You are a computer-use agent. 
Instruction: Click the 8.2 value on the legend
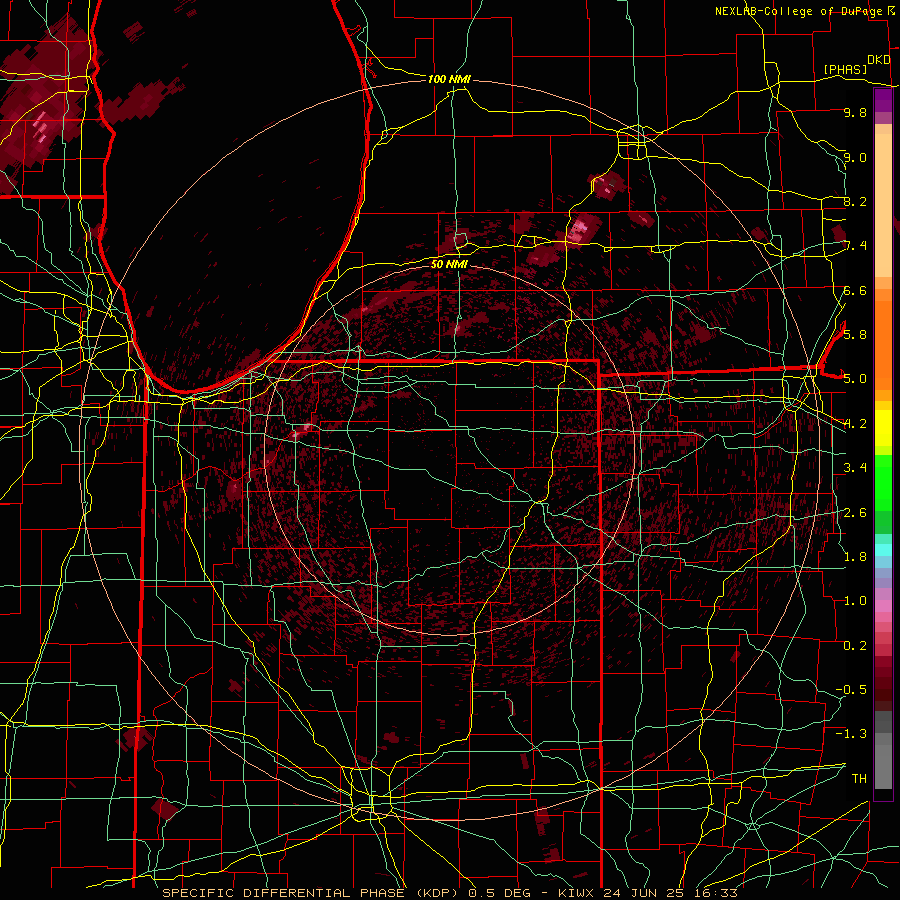(x=855, y=201)
